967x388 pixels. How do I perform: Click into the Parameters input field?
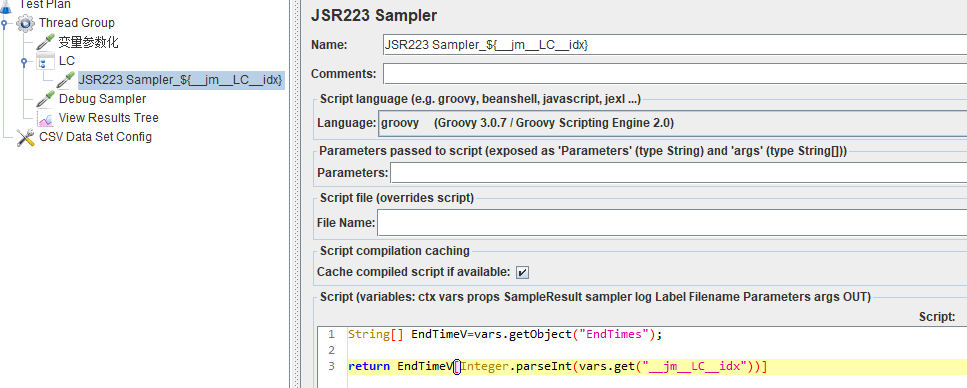[678, 173]
